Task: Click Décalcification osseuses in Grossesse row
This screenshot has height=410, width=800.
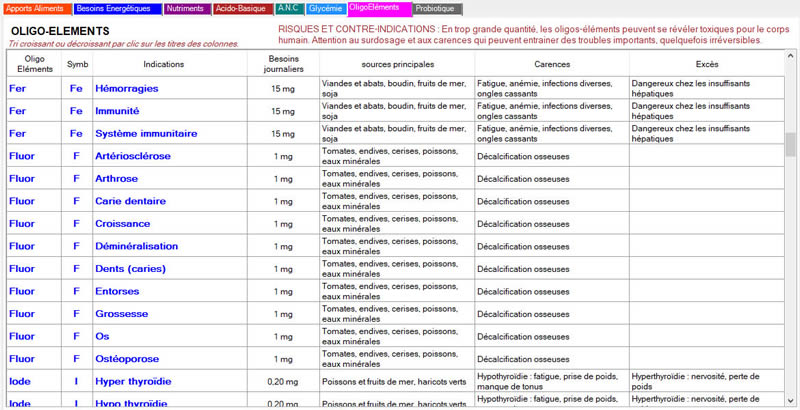Action: [552, 314]
